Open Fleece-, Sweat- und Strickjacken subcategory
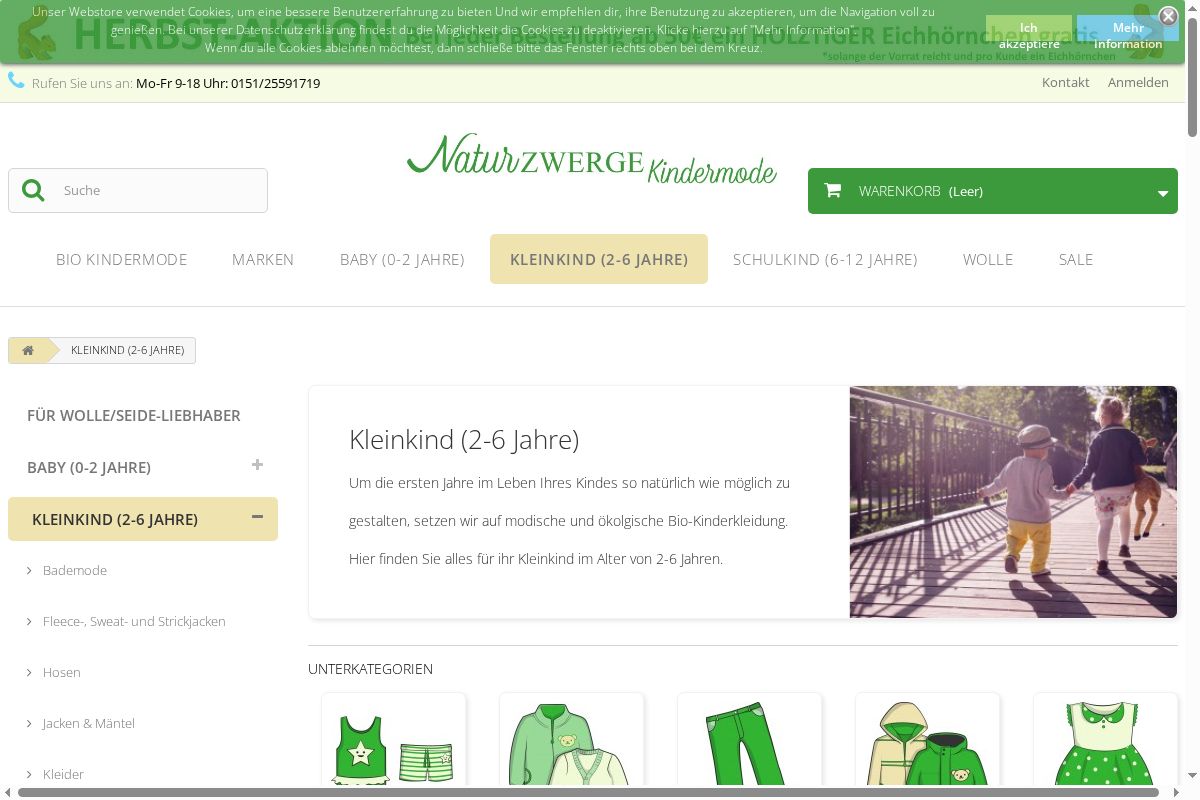1200x800 pixels. point(134,621)
